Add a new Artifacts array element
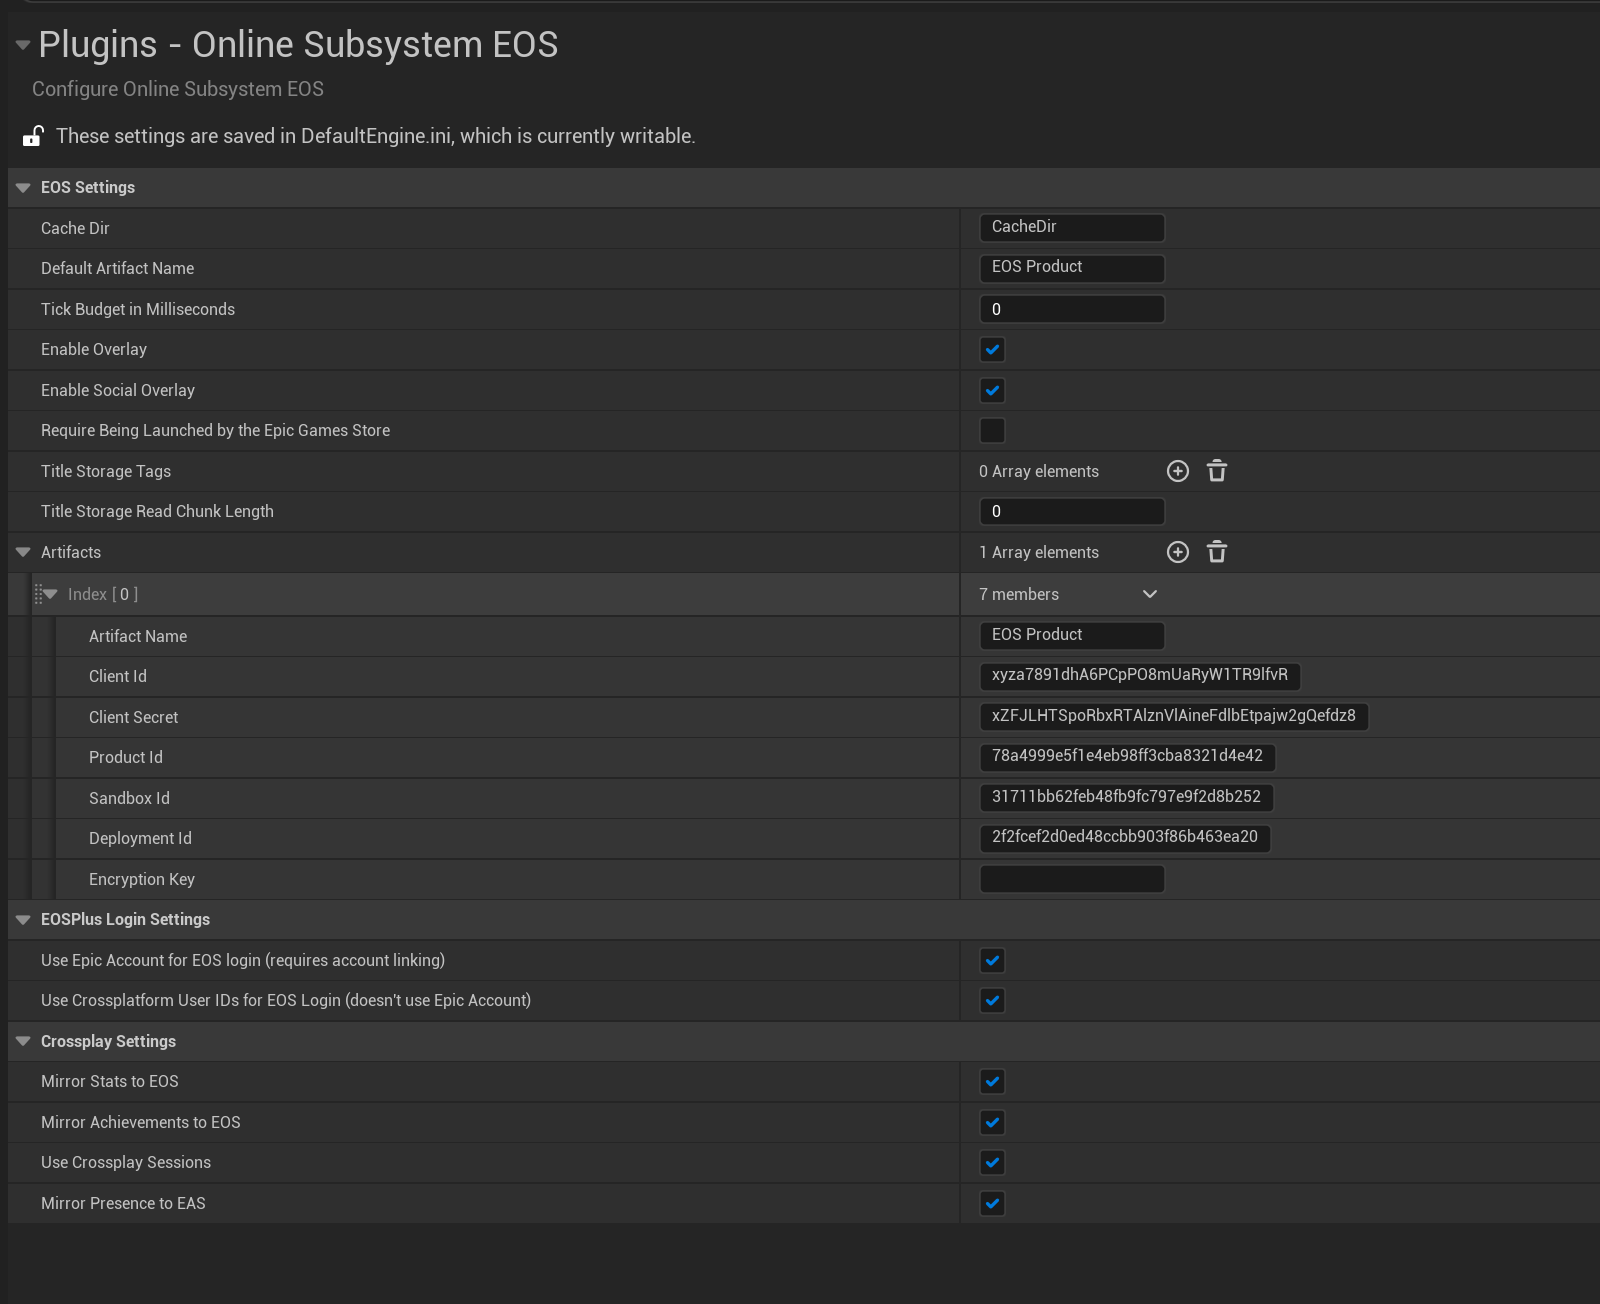Viewport: 1600px width, 1304px height. (1178, 552)
